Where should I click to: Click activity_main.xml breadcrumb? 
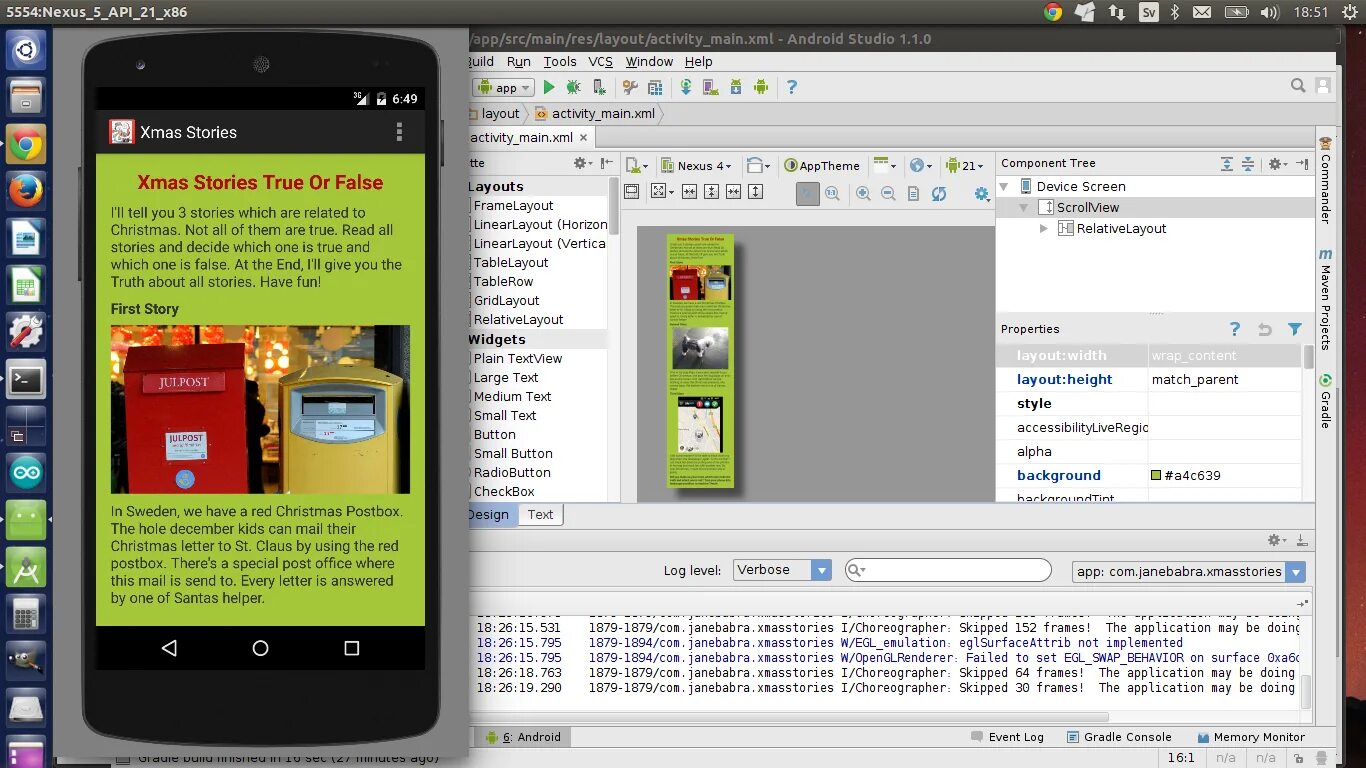tap(595, 113)
